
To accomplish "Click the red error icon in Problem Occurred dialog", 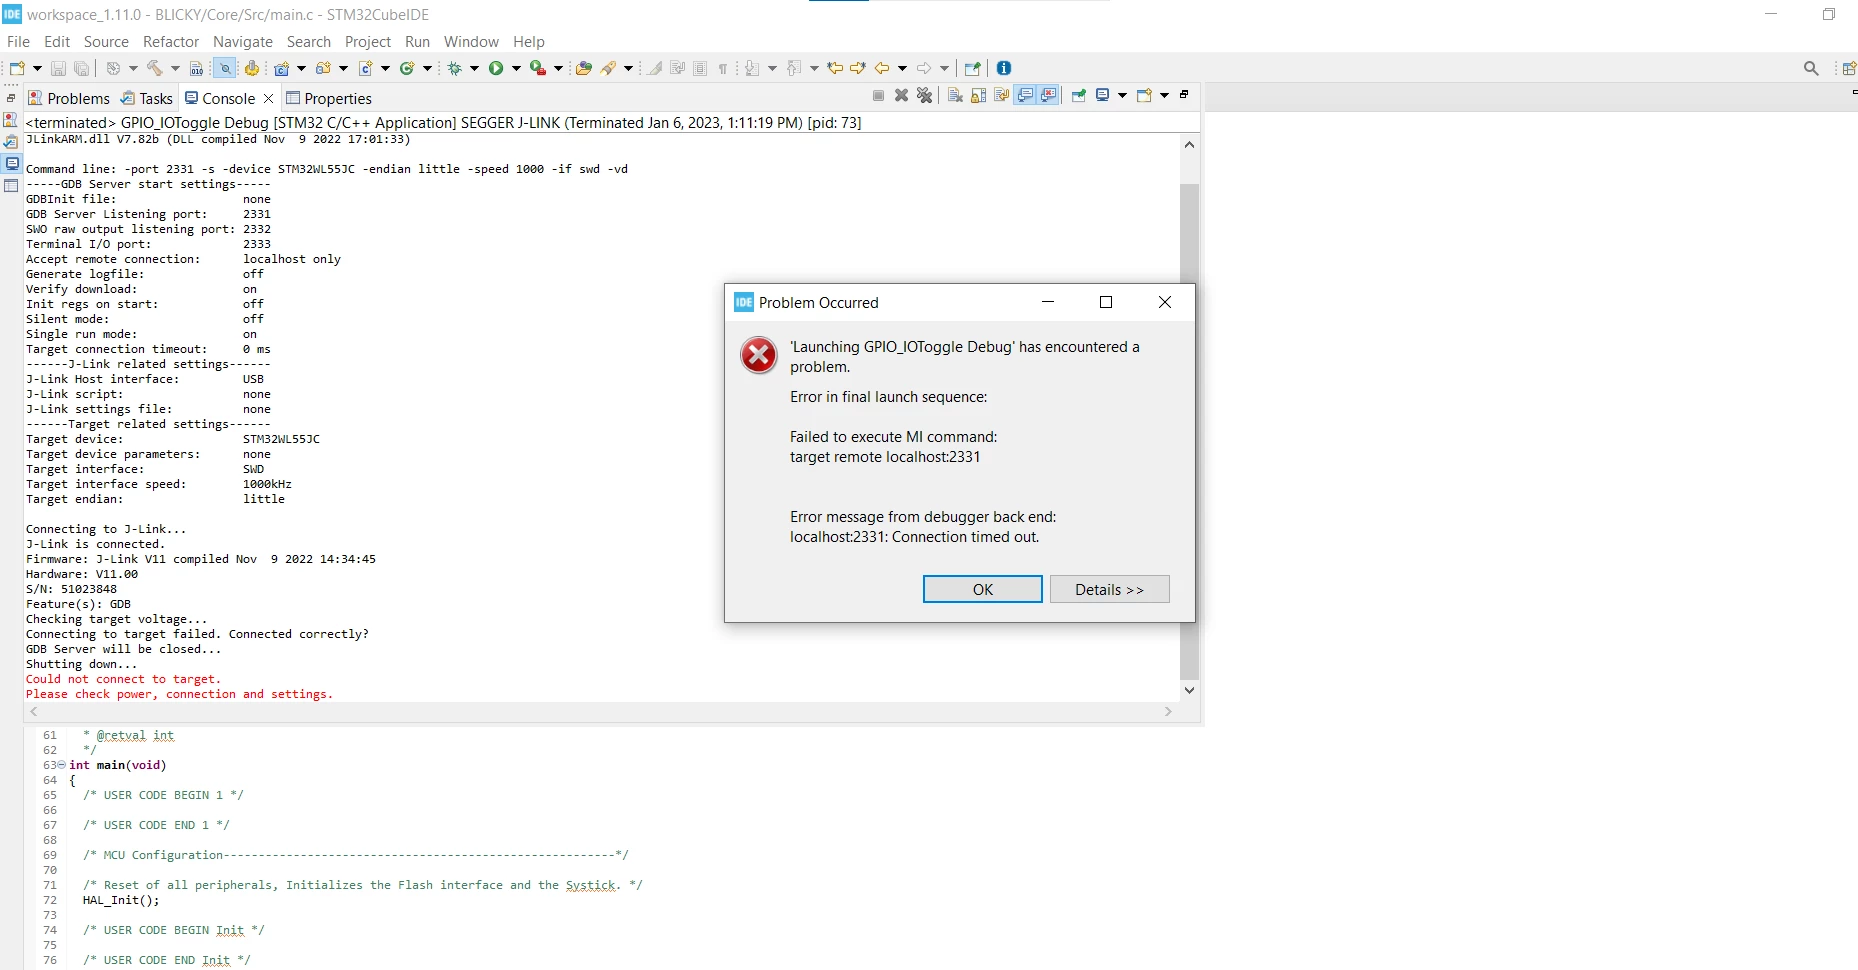I will 759,355.
